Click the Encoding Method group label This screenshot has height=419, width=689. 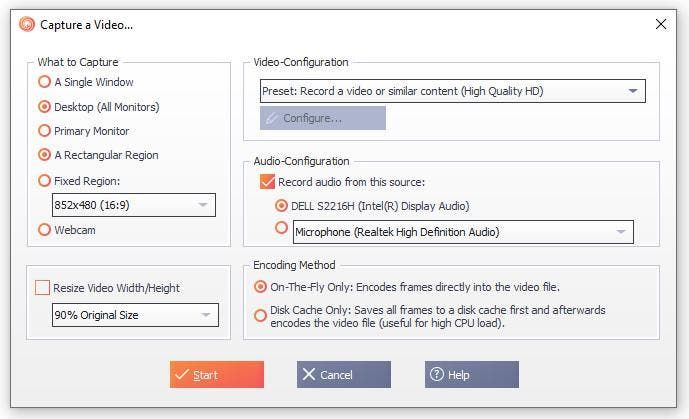pyautogui.click(x=294, y=265)
